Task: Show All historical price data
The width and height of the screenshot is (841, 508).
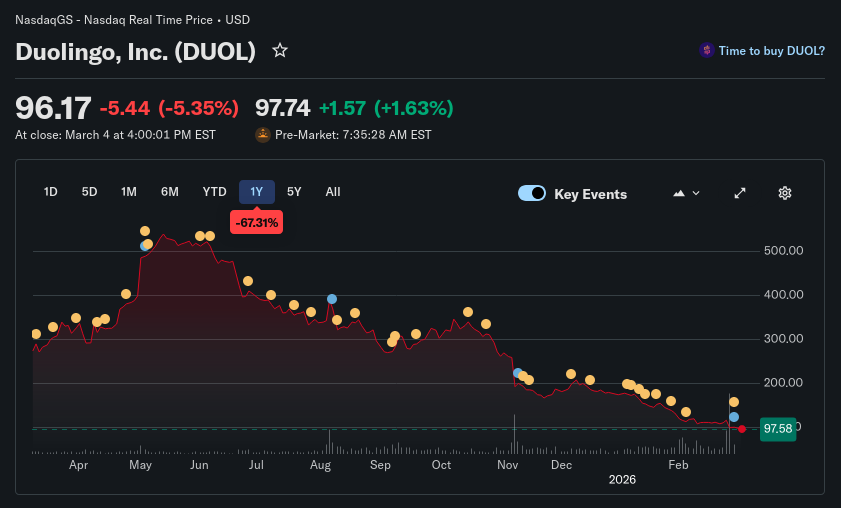Action: pyautogui.click(x=333, y=192)
